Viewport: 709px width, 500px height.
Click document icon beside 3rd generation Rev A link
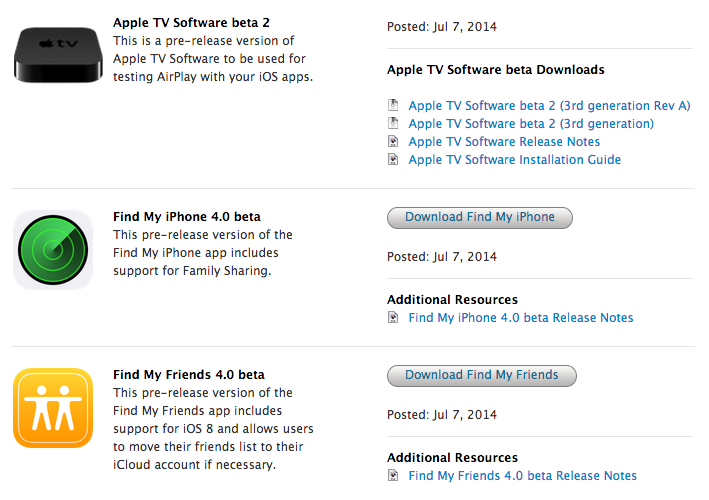[x=394, y=105]
